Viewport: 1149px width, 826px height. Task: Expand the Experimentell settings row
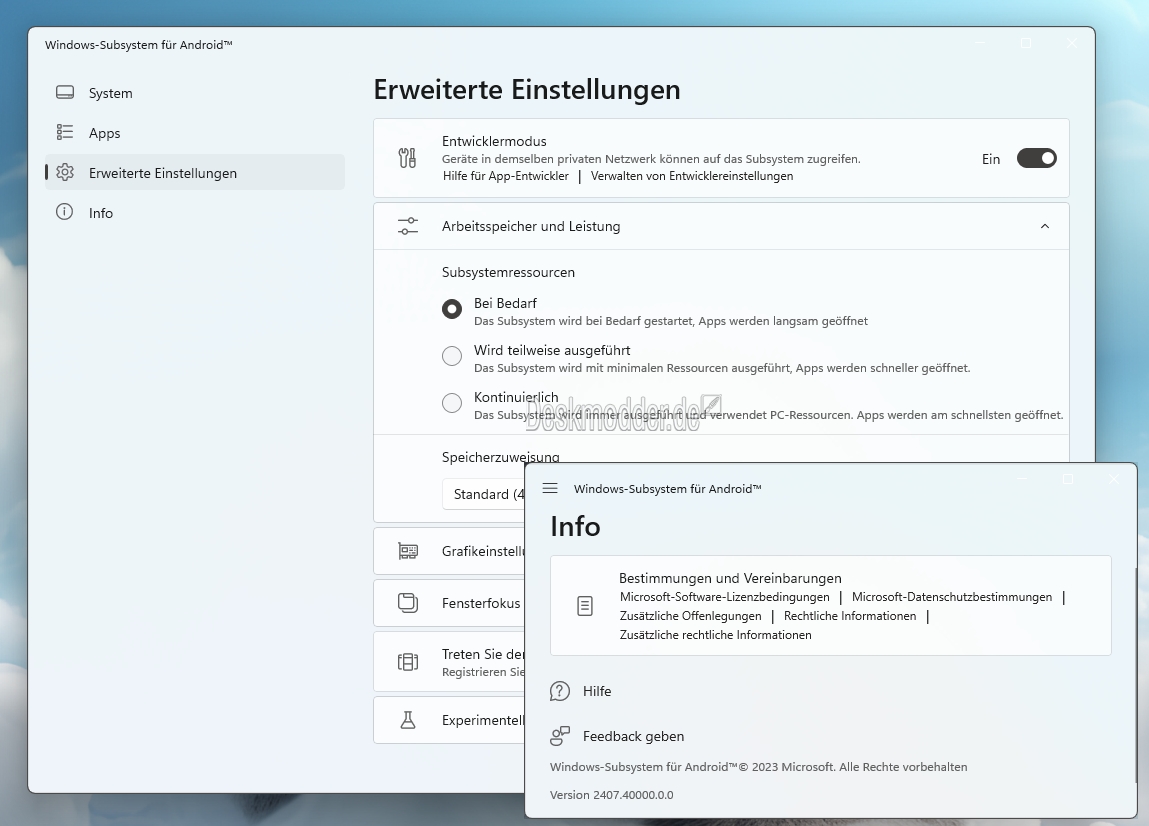tap(449, 720)
